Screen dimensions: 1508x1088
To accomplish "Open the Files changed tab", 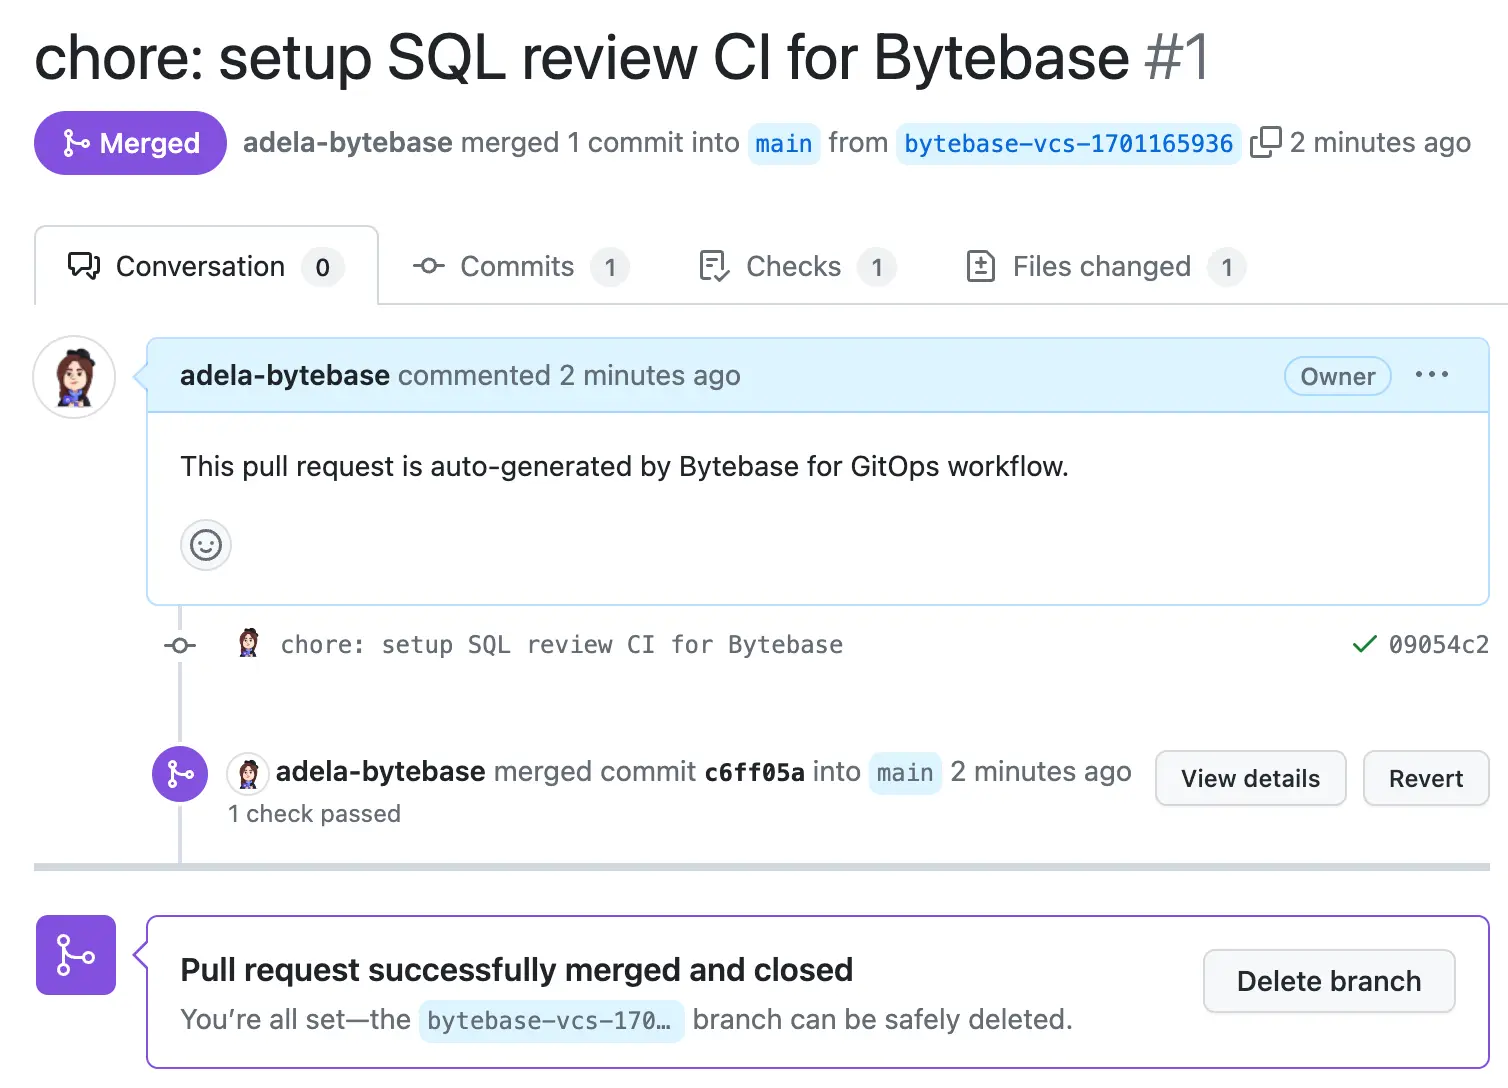I will 1105,267.
